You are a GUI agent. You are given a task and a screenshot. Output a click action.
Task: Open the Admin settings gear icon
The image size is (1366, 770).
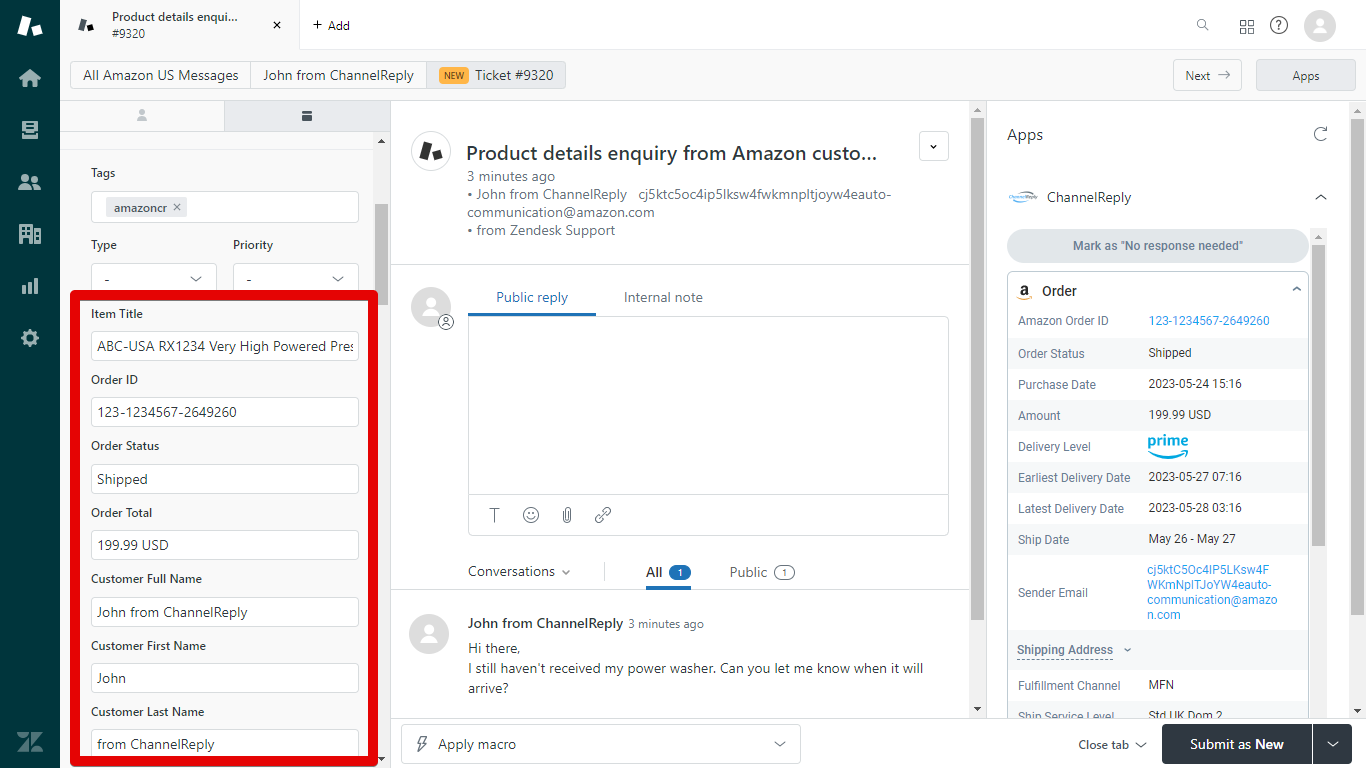(30, 338)
